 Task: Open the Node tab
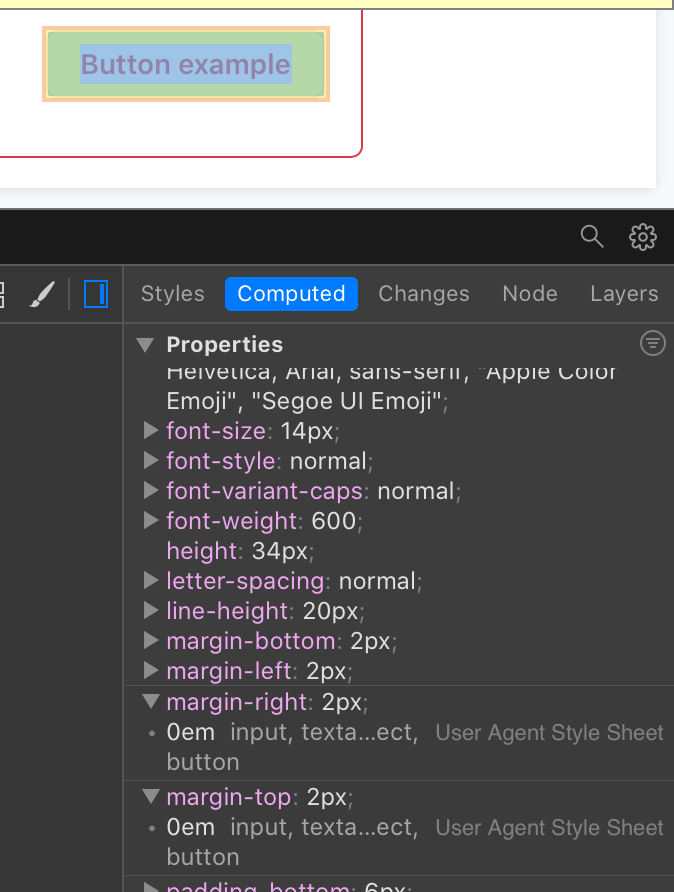[530, 293]
